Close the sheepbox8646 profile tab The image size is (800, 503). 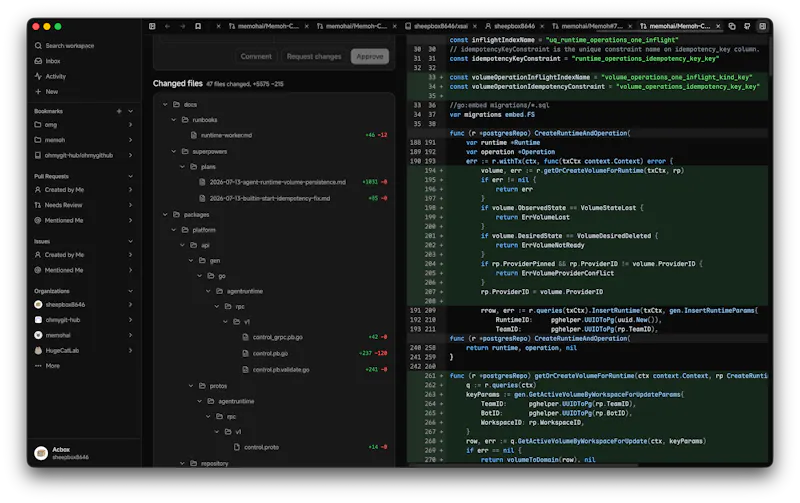(x=542, y=26)
